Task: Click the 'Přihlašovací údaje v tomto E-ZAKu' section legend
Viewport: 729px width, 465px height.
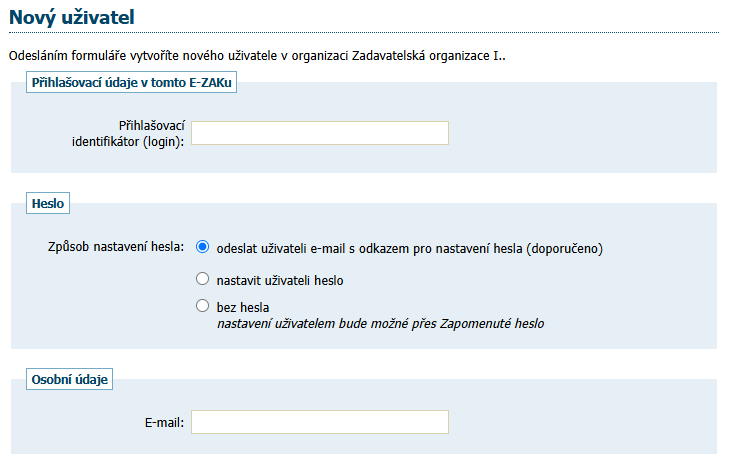Action: click(x=132, y=83)
